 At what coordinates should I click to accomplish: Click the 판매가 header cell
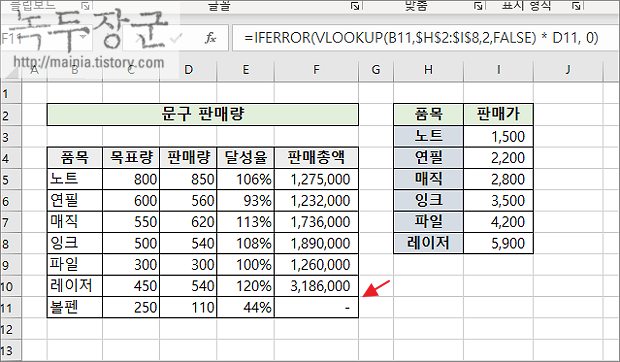point(498,115)
